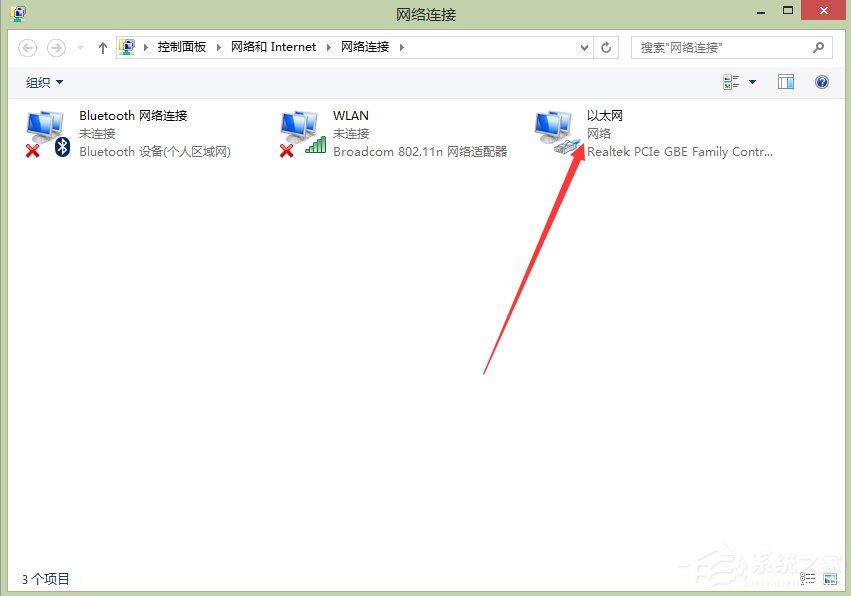The image size is (851, 596).
Task: Go back with the back arrow
Action: [28, 48]
